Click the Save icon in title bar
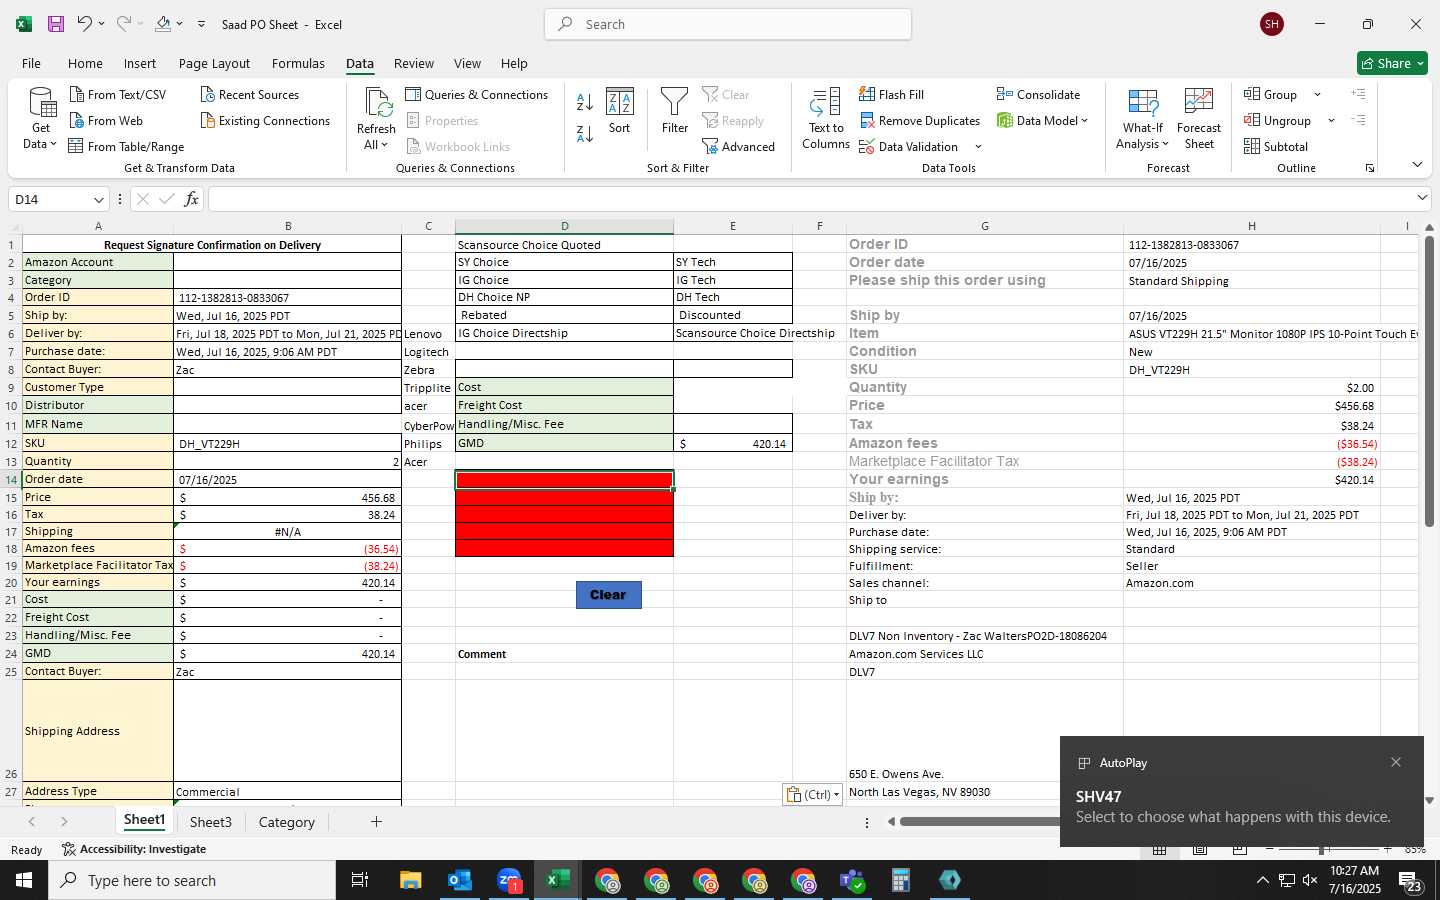The image size is (1440, 900). click(x=56, y=24)
